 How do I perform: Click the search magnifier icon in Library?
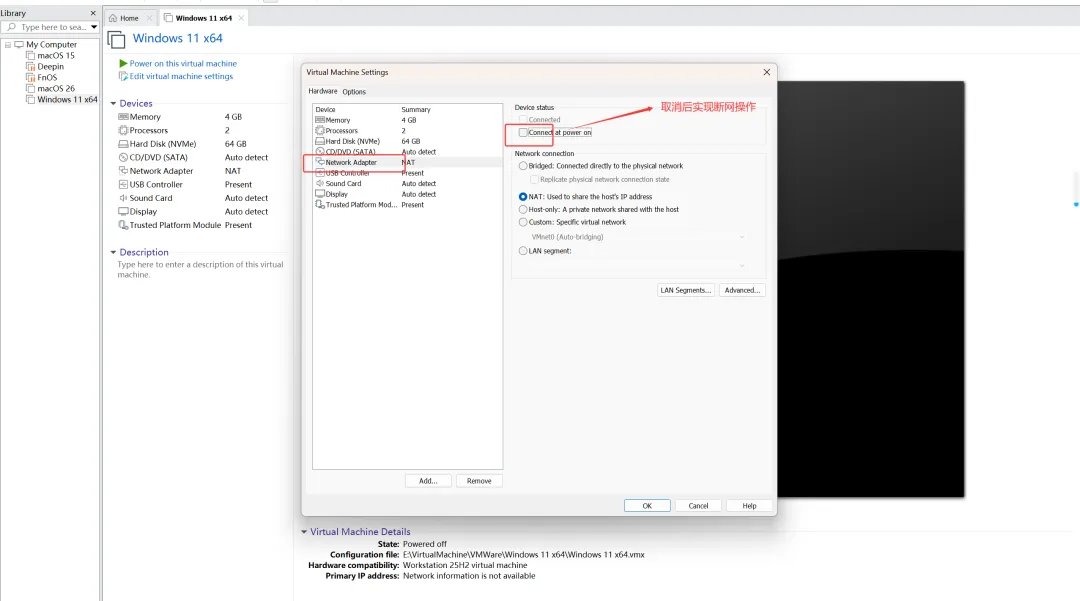click(12, 27)
